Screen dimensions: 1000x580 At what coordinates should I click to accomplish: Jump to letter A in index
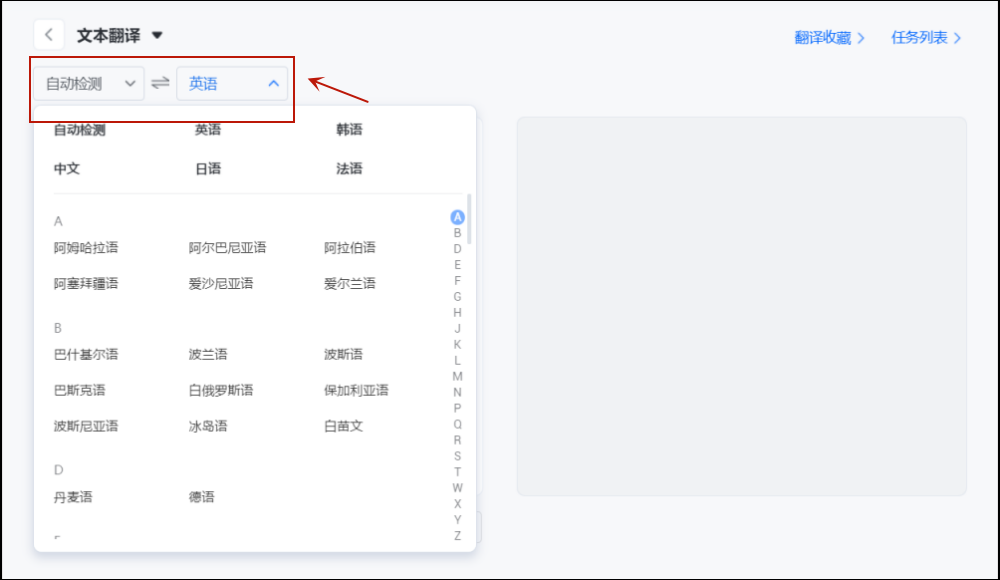tap(457, 217)
